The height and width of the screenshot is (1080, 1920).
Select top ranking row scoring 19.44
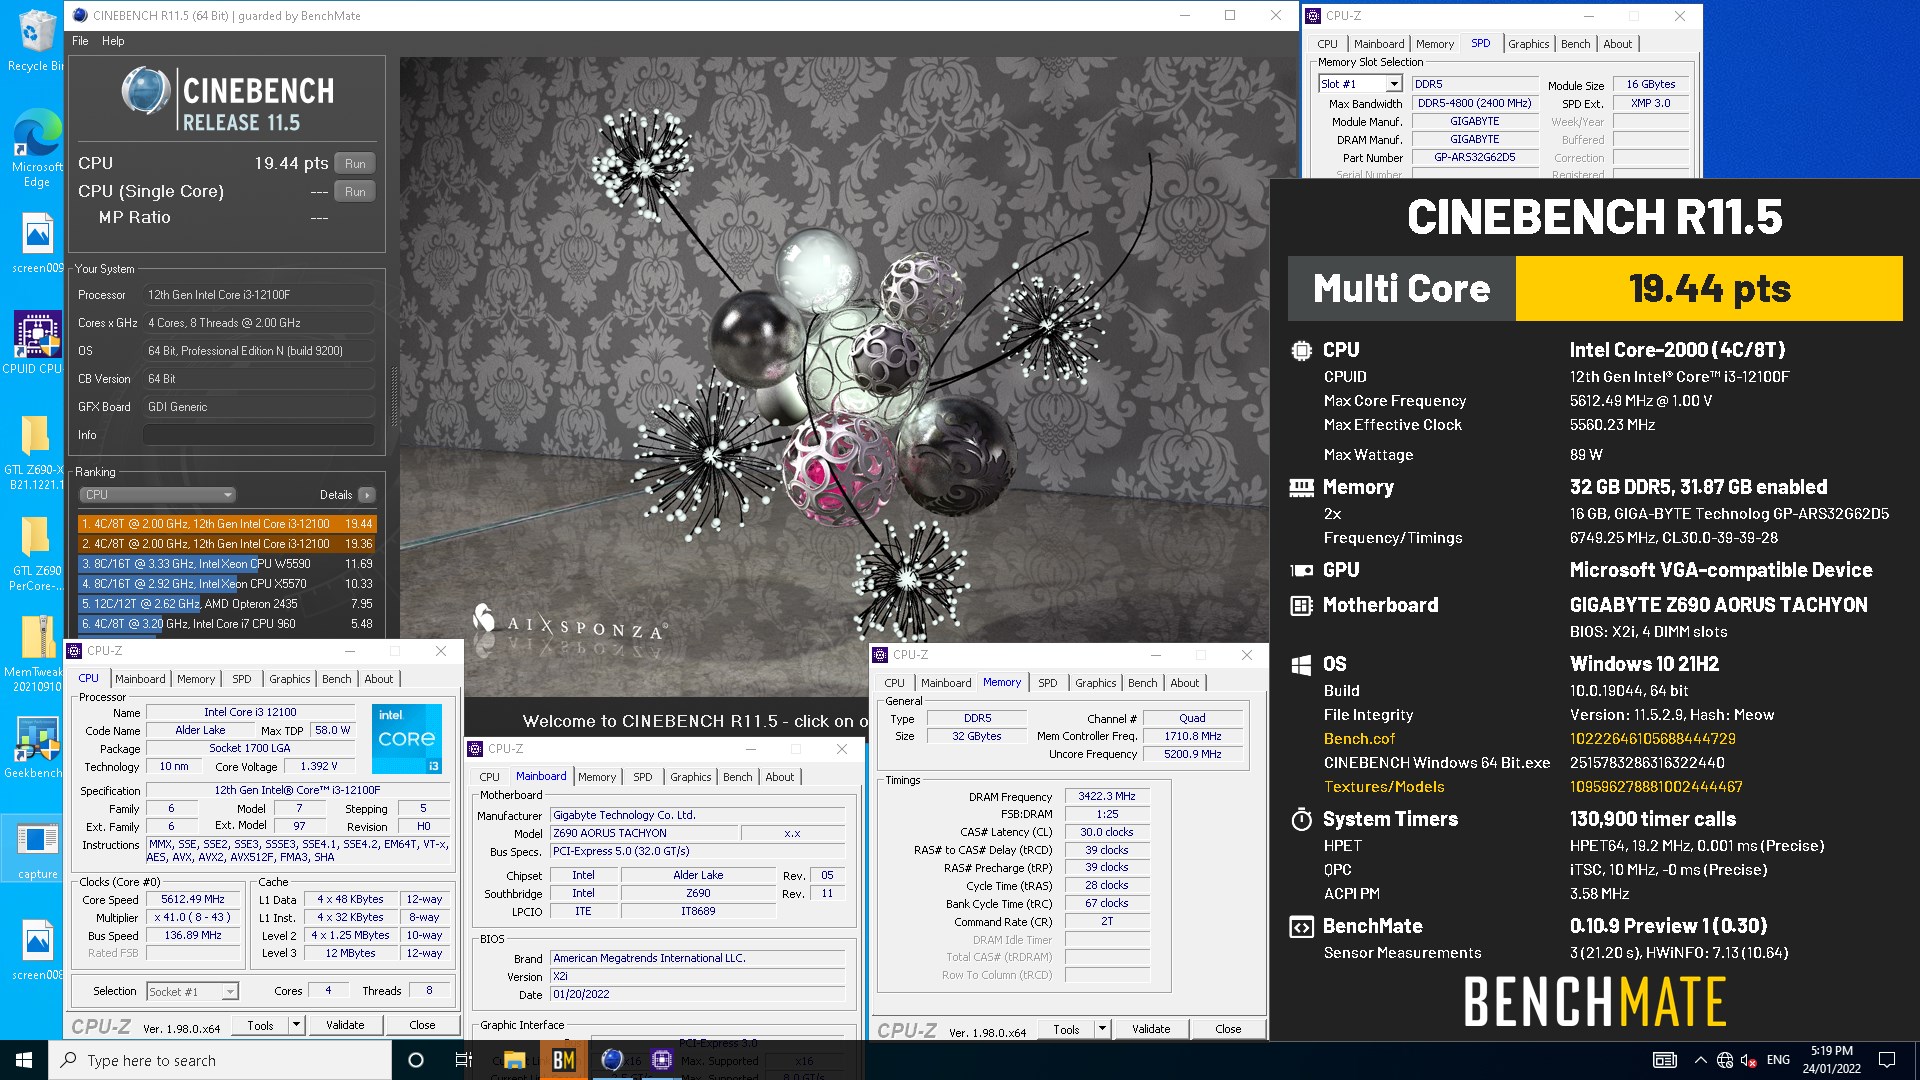tap(227, 524)
